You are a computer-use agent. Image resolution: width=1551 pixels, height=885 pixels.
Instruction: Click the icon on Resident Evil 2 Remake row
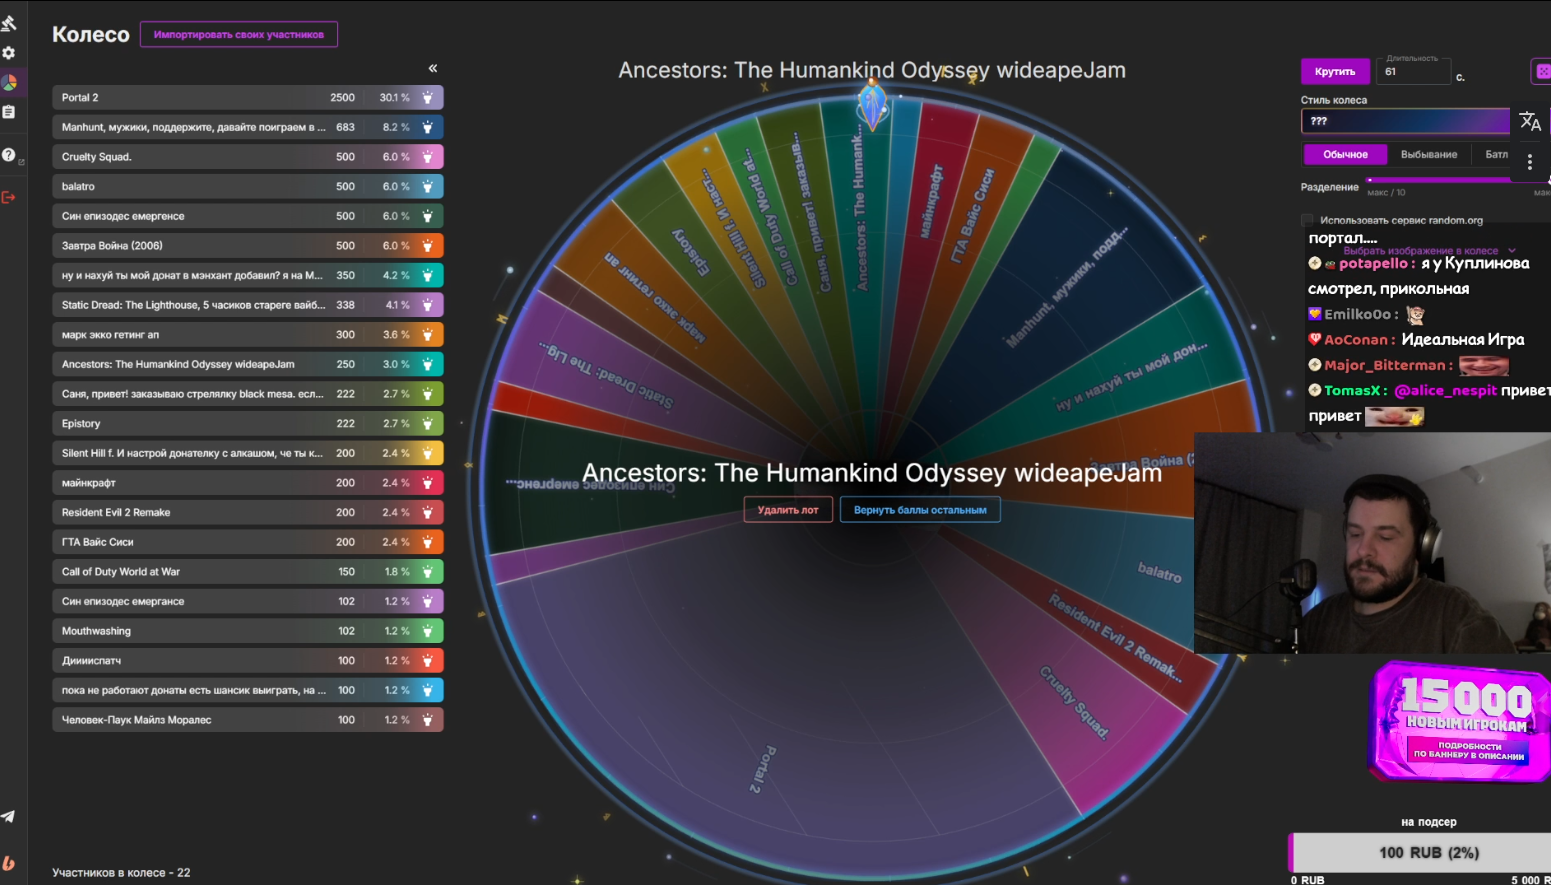click(427, 512)
